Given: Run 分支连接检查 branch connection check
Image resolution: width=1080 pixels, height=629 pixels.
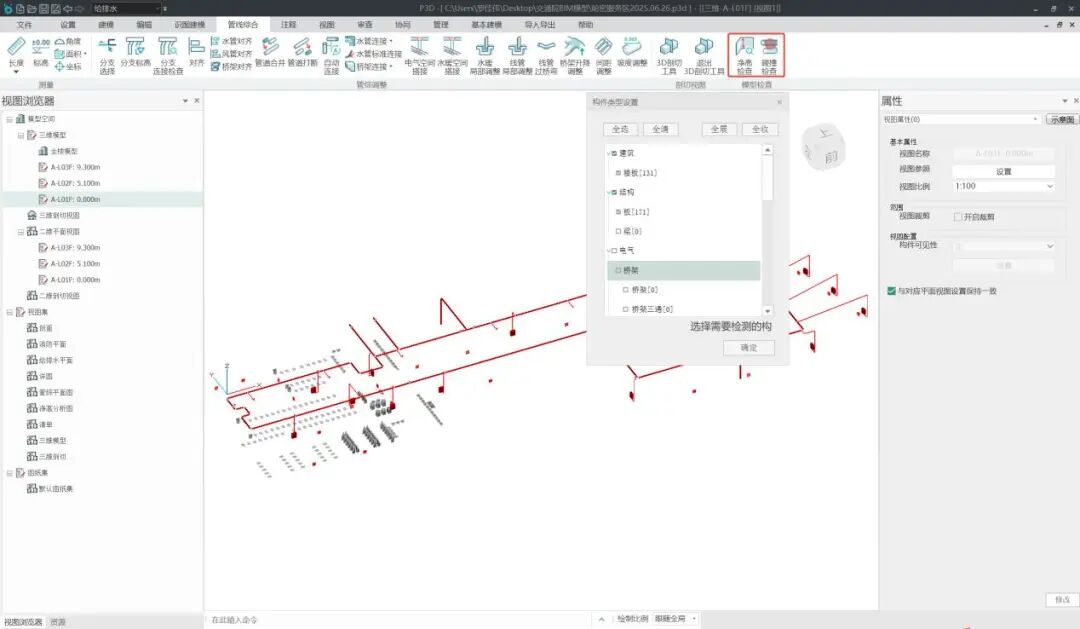Looking at the screenshot, I should pos(167,55).
